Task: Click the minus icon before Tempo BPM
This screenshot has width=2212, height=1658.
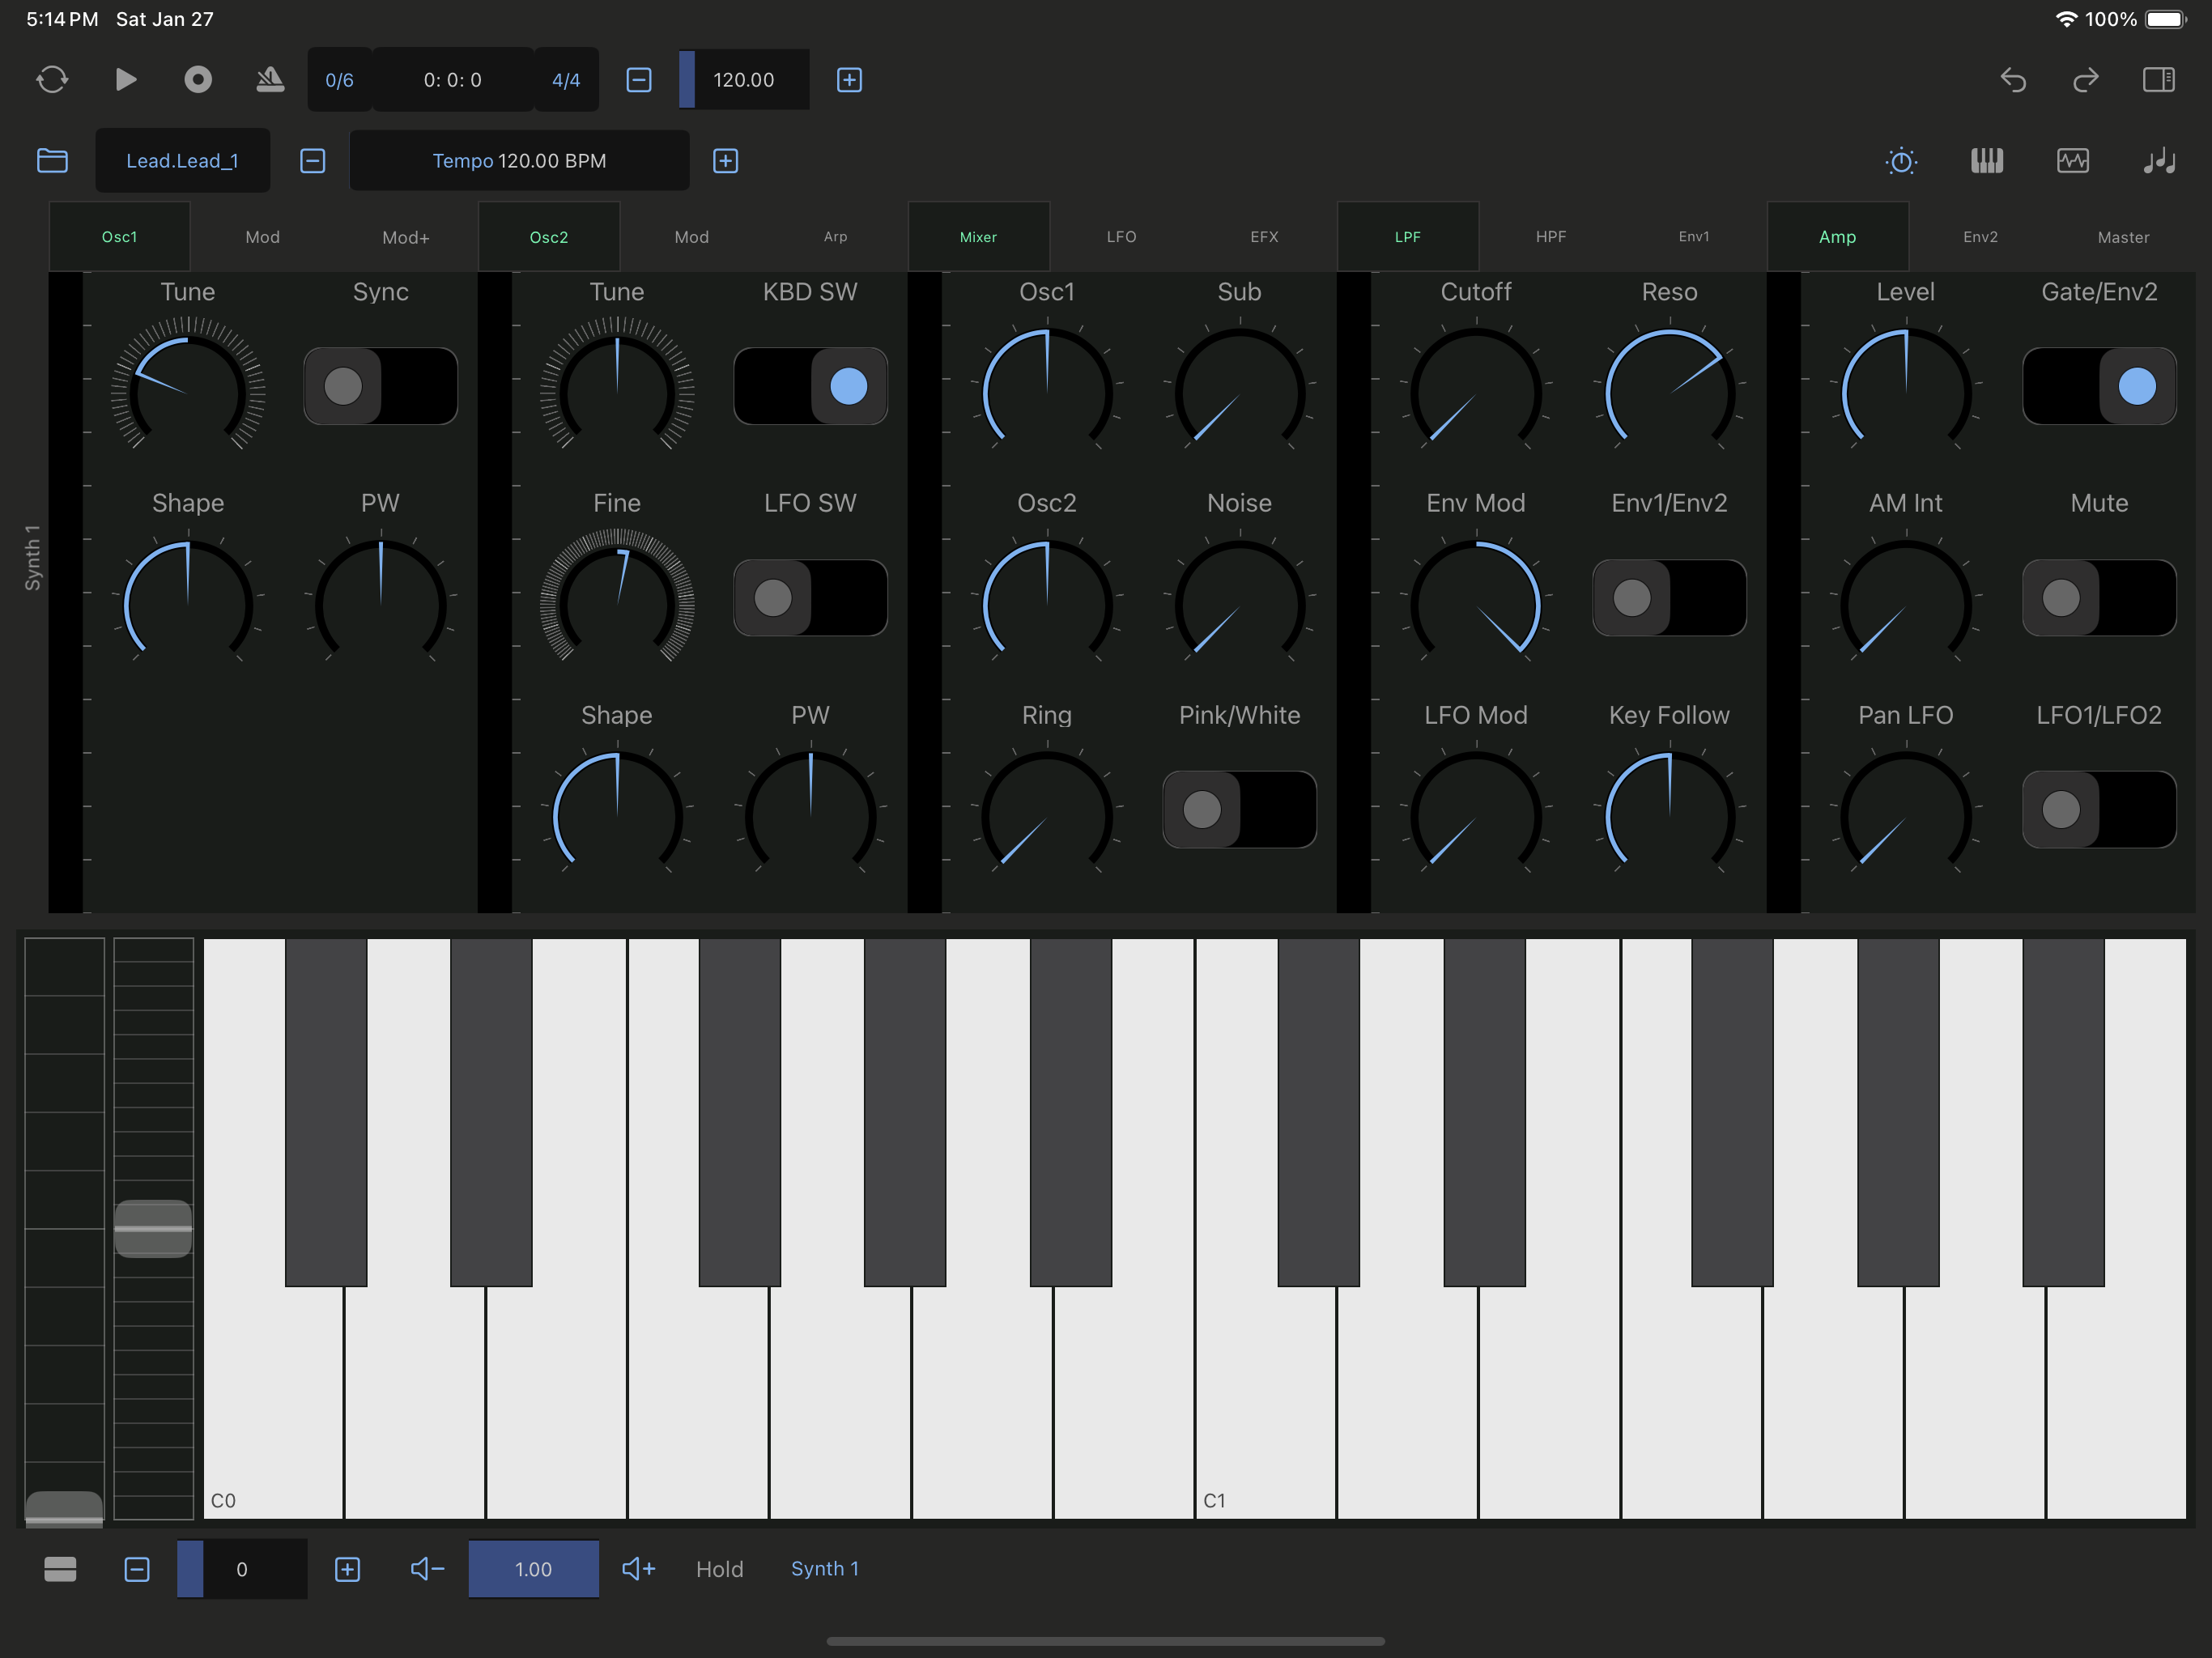Action: tap(313, 161)
